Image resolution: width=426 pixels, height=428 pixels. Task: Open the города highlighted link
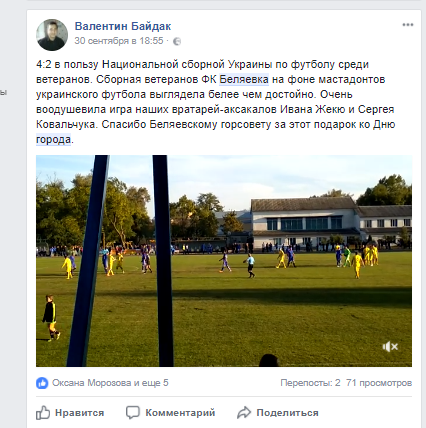[x=53, y=139]
